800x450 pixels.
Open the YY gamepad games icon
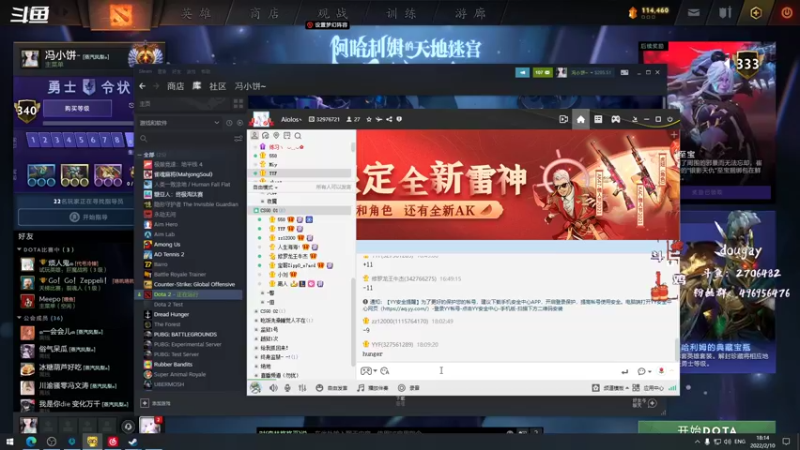pos(616,119)
